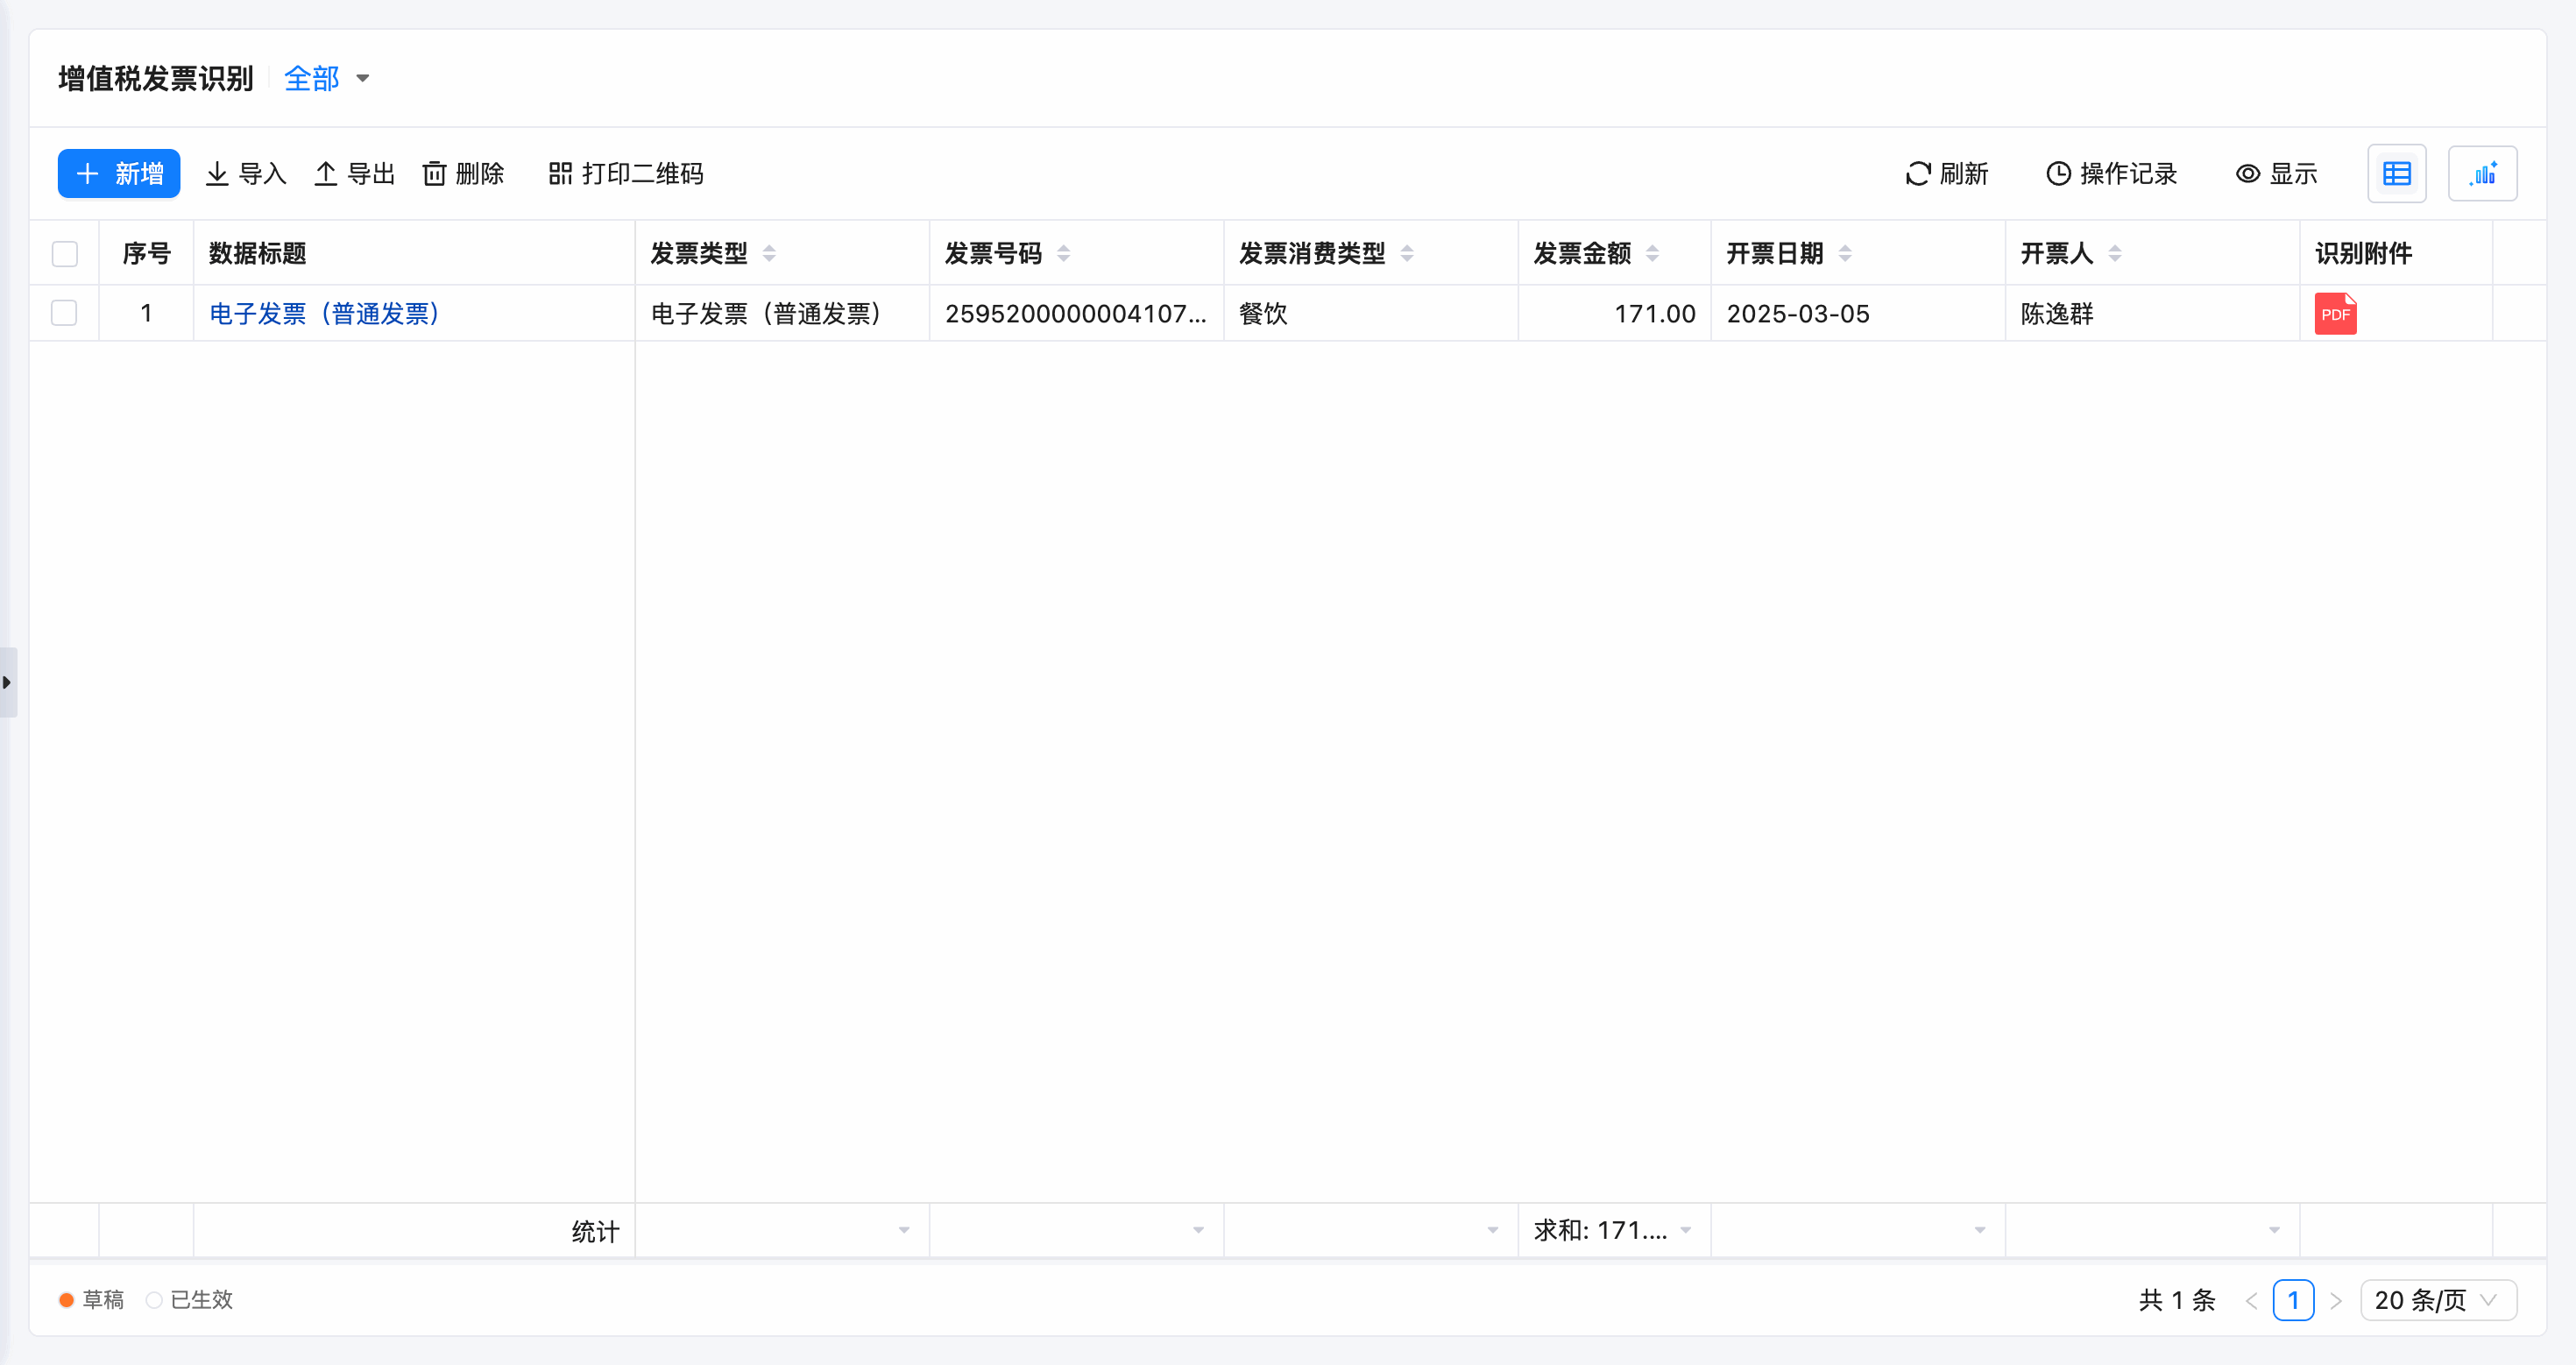Click the 导入 import icon
Viewport: 2576px width, 1365px height.
[x=217, y=174]
